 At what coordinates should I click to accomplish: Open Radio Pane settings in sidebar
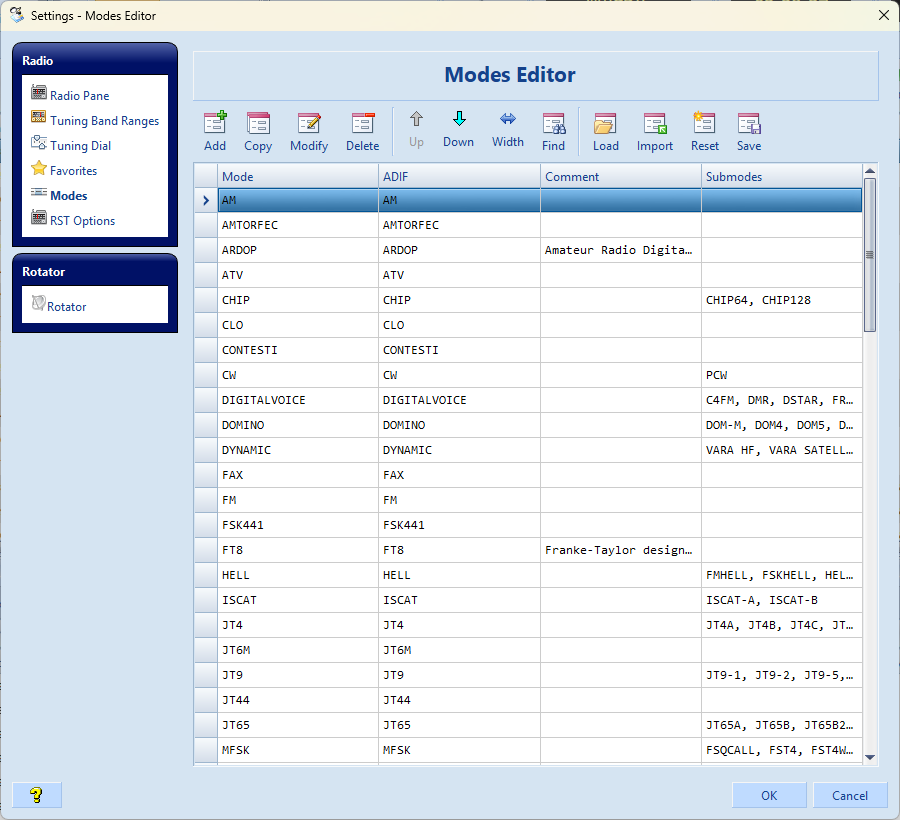80,96
